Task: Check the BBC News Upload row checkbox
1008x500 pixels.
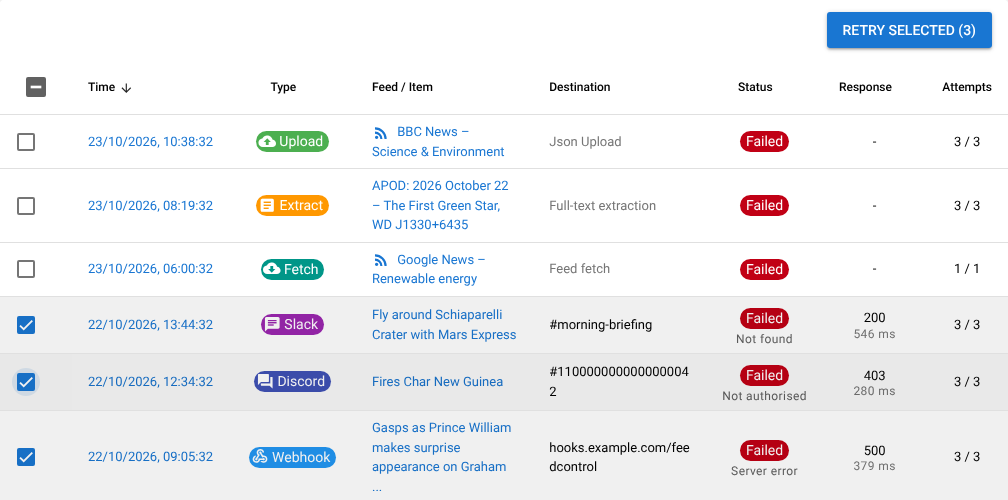Action: pyautogui.click(x=26, y=142)
